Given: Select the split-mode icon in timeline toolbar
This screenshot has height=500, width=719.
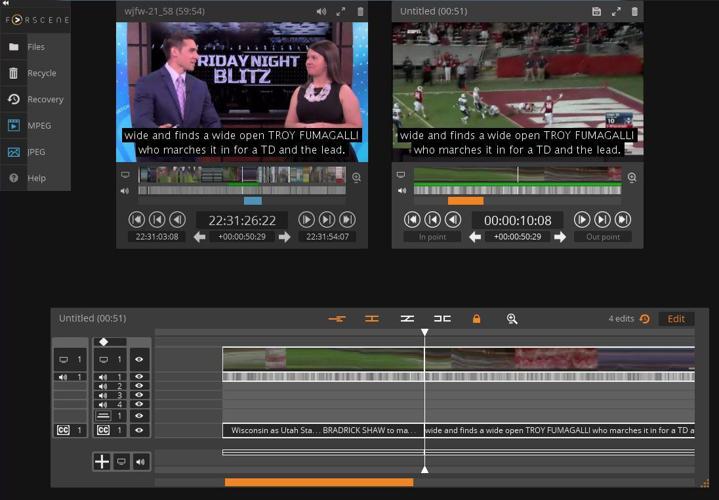Looking at the screenshot, I should [442, 318].
